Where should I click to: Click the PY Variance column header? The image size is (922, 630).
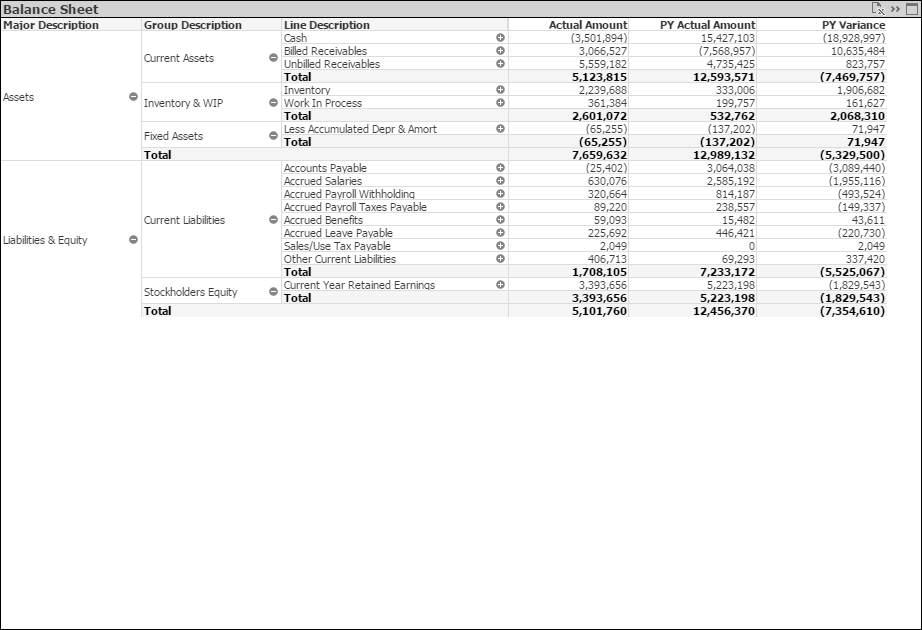pyautogui.click(x=853, y=25)
